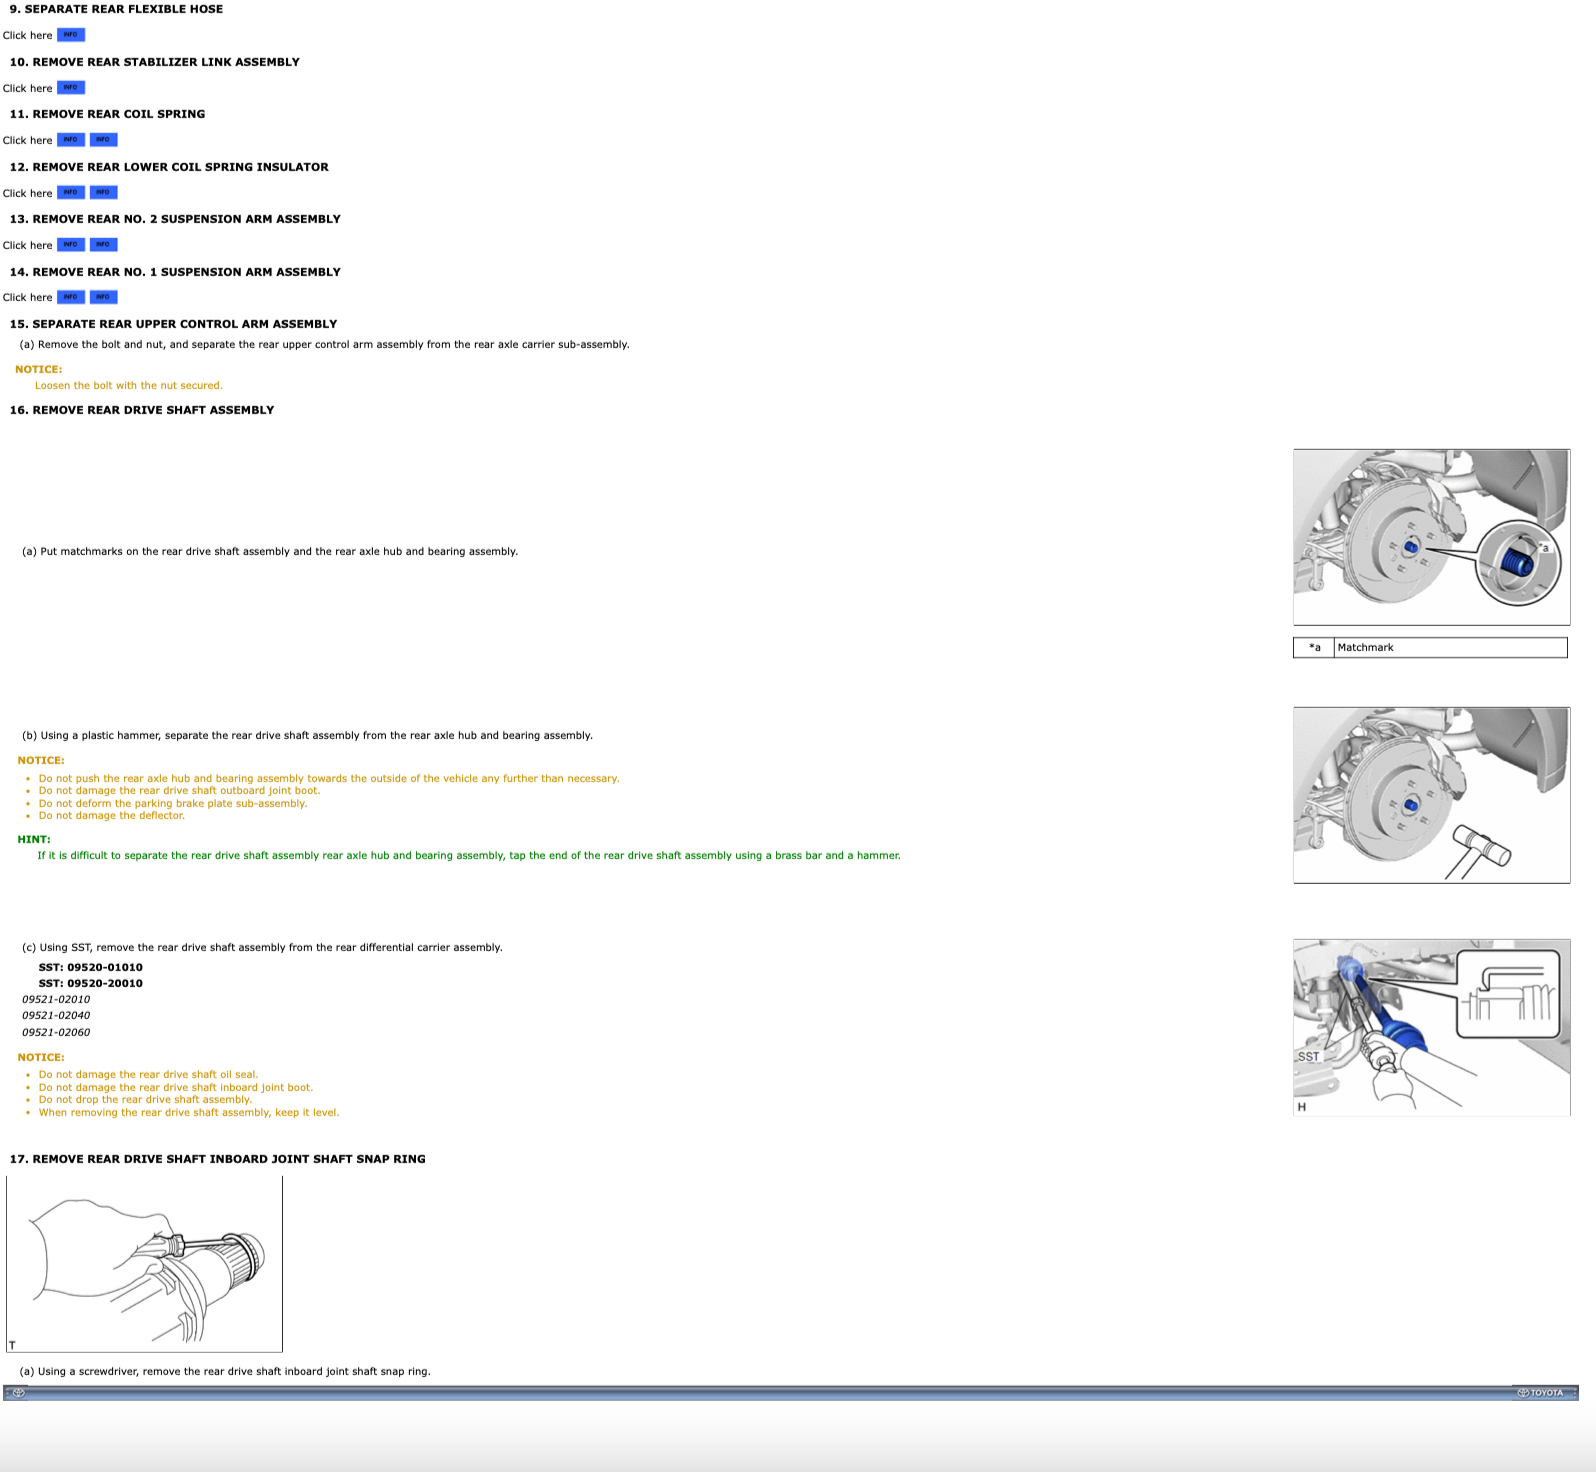Open second INFO icon under step 14 No. 1 suspension arm

pyautogui.click(x=104, y=297)
